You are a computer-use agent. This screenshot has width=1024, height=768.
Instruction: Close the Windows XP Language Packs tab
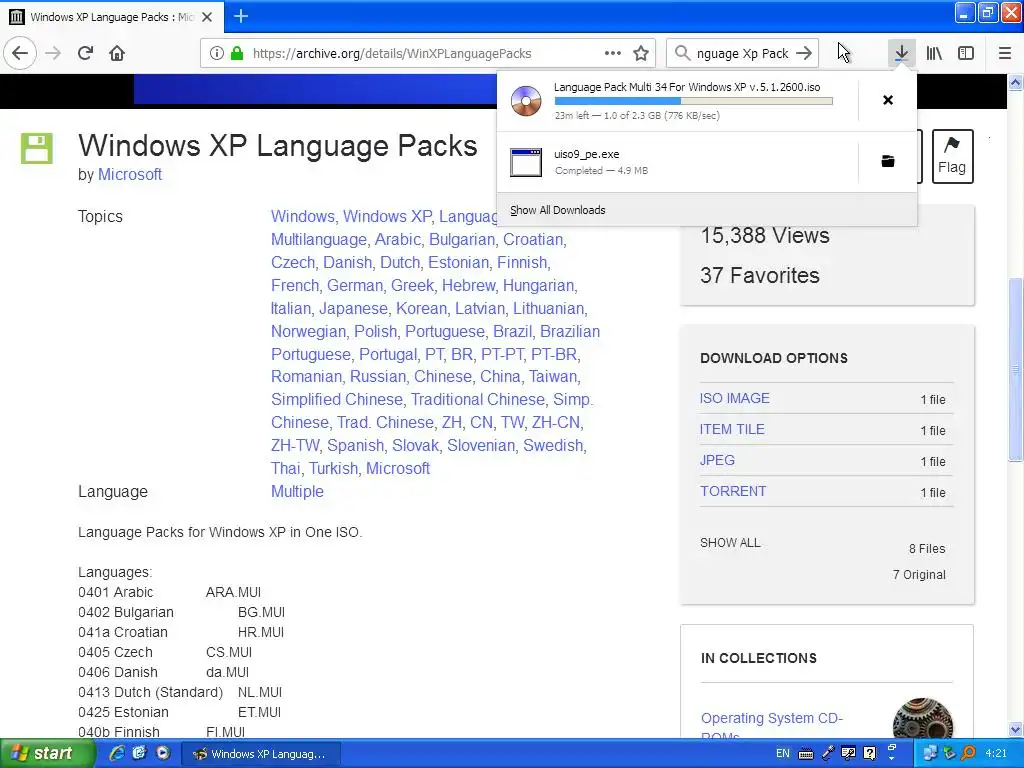[x=207, y=17]
